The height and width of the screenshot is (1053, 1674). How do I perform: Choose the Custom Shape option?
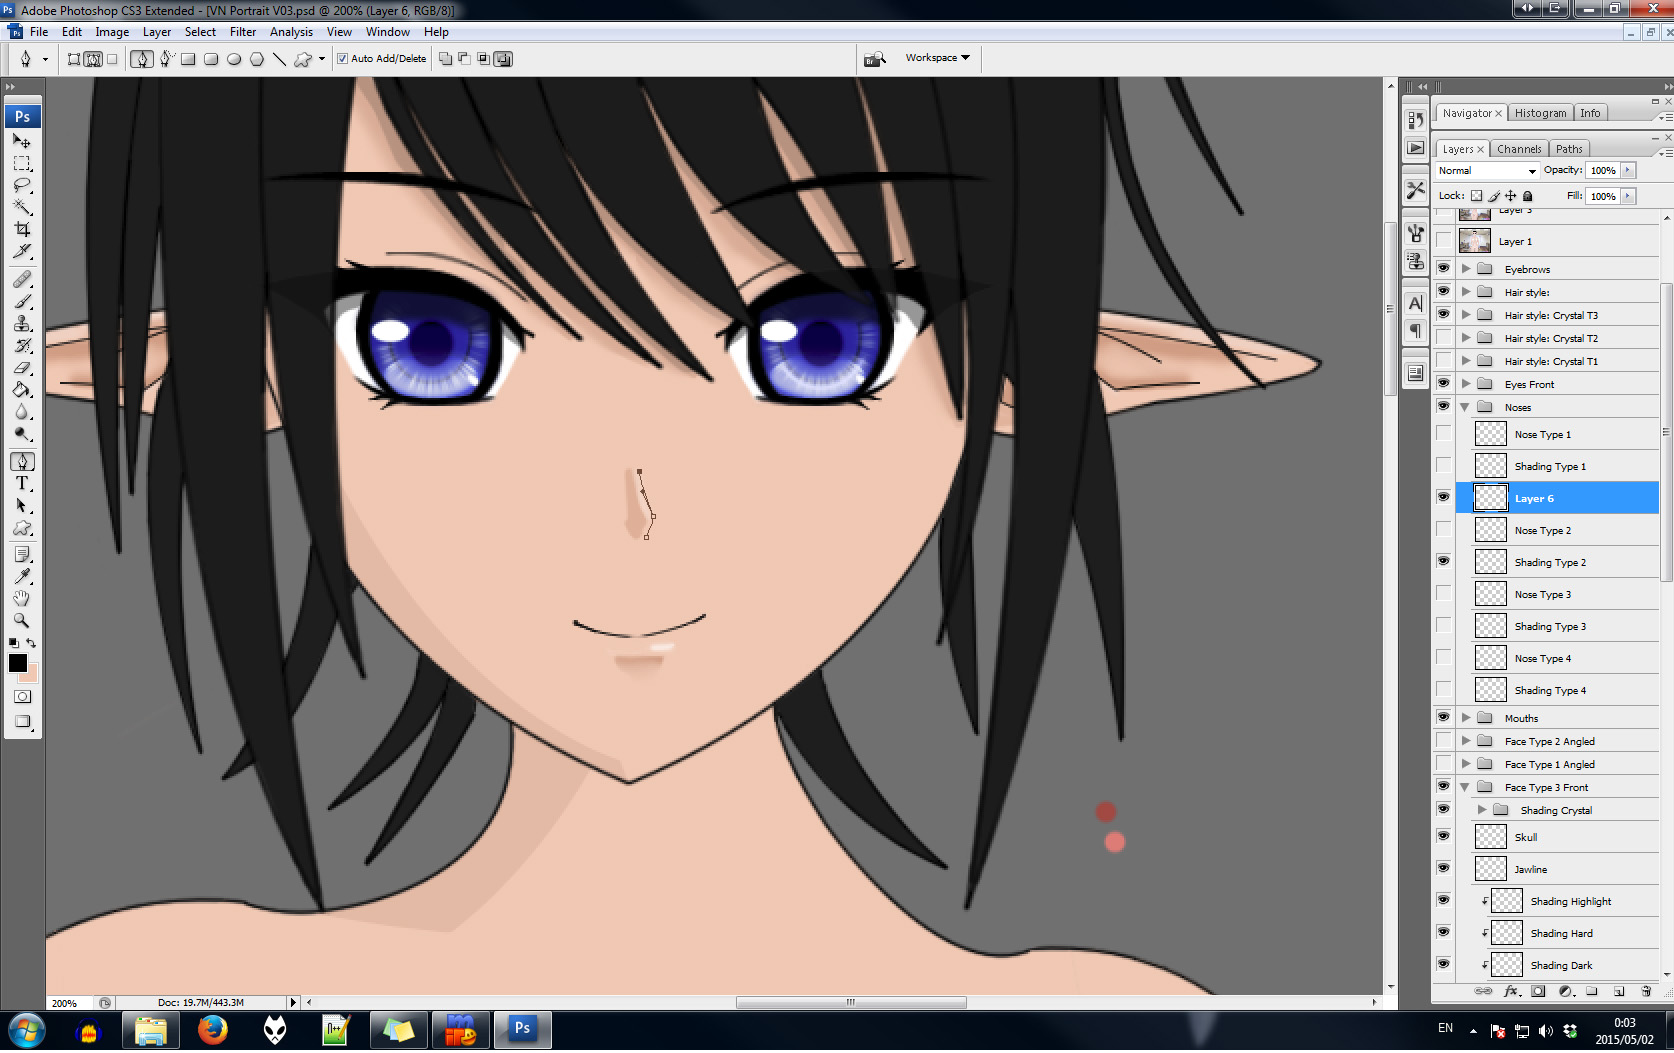tap(303, 59)
